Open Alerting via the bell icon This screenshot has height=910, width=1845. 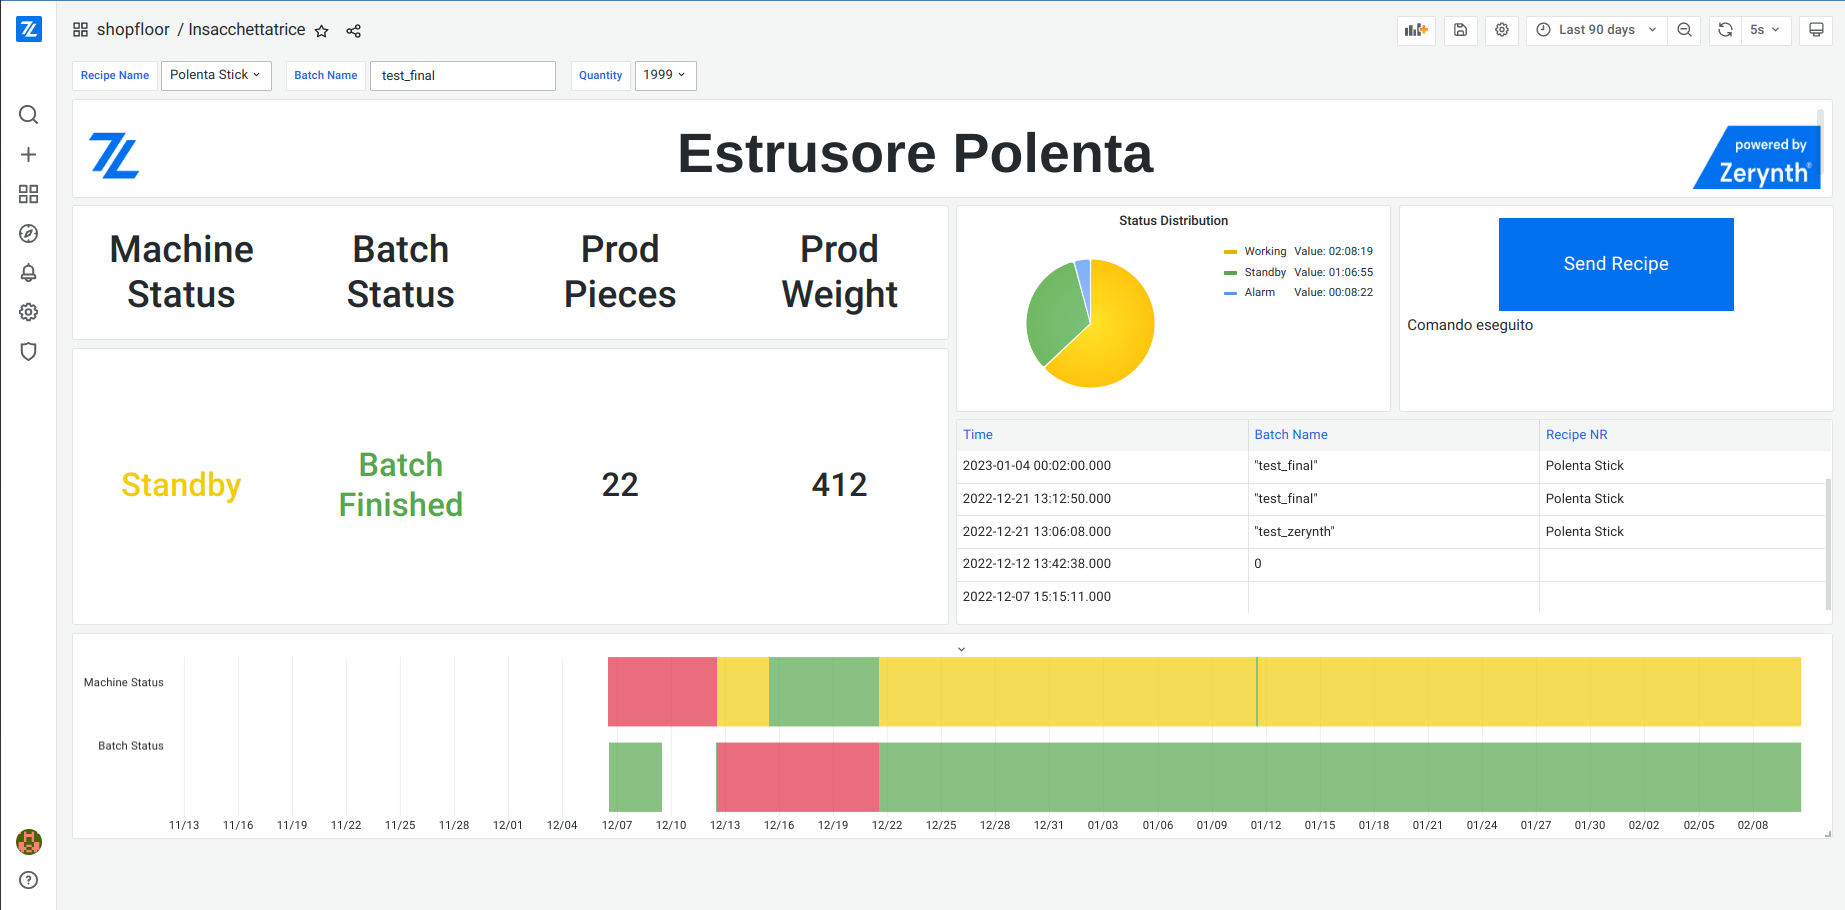[x=28, y=272]
